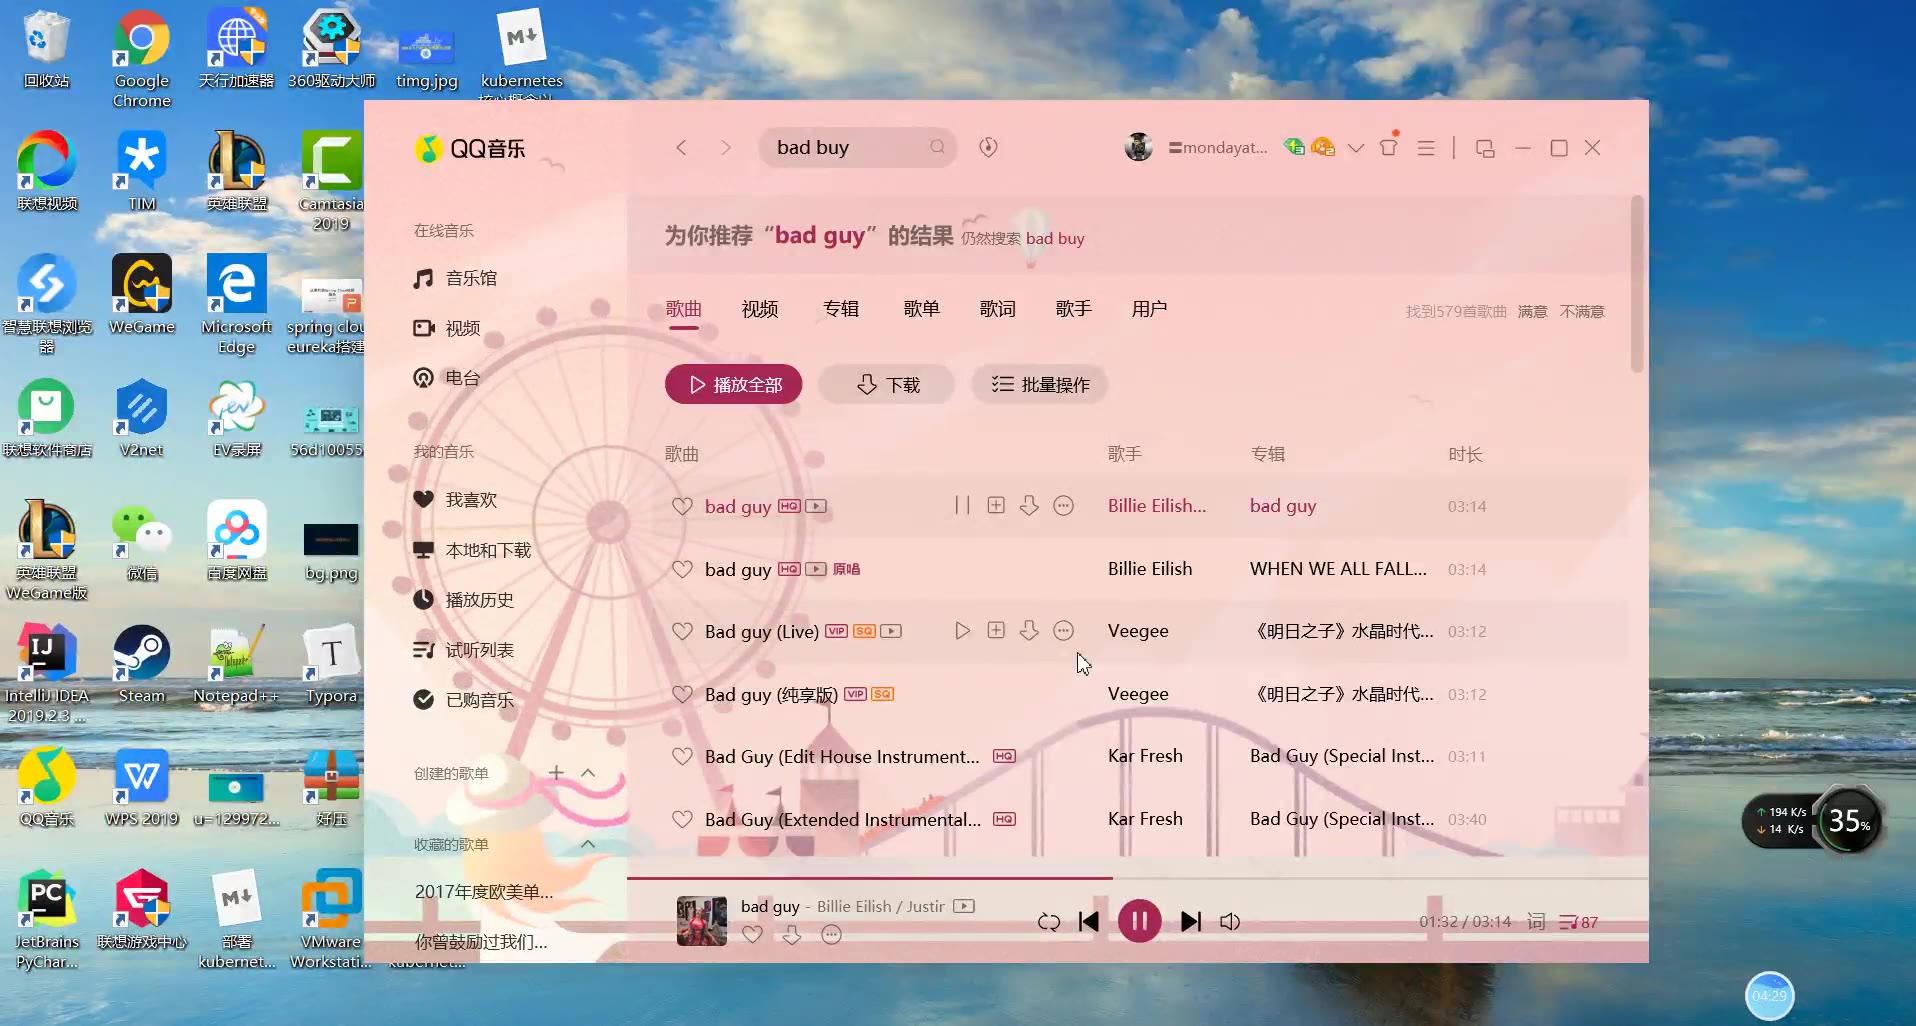The height and width of the screenshot is (1026, 1916).
Task: Toggle the loop playback mode icon
Action: click(x=1049, y=922)
